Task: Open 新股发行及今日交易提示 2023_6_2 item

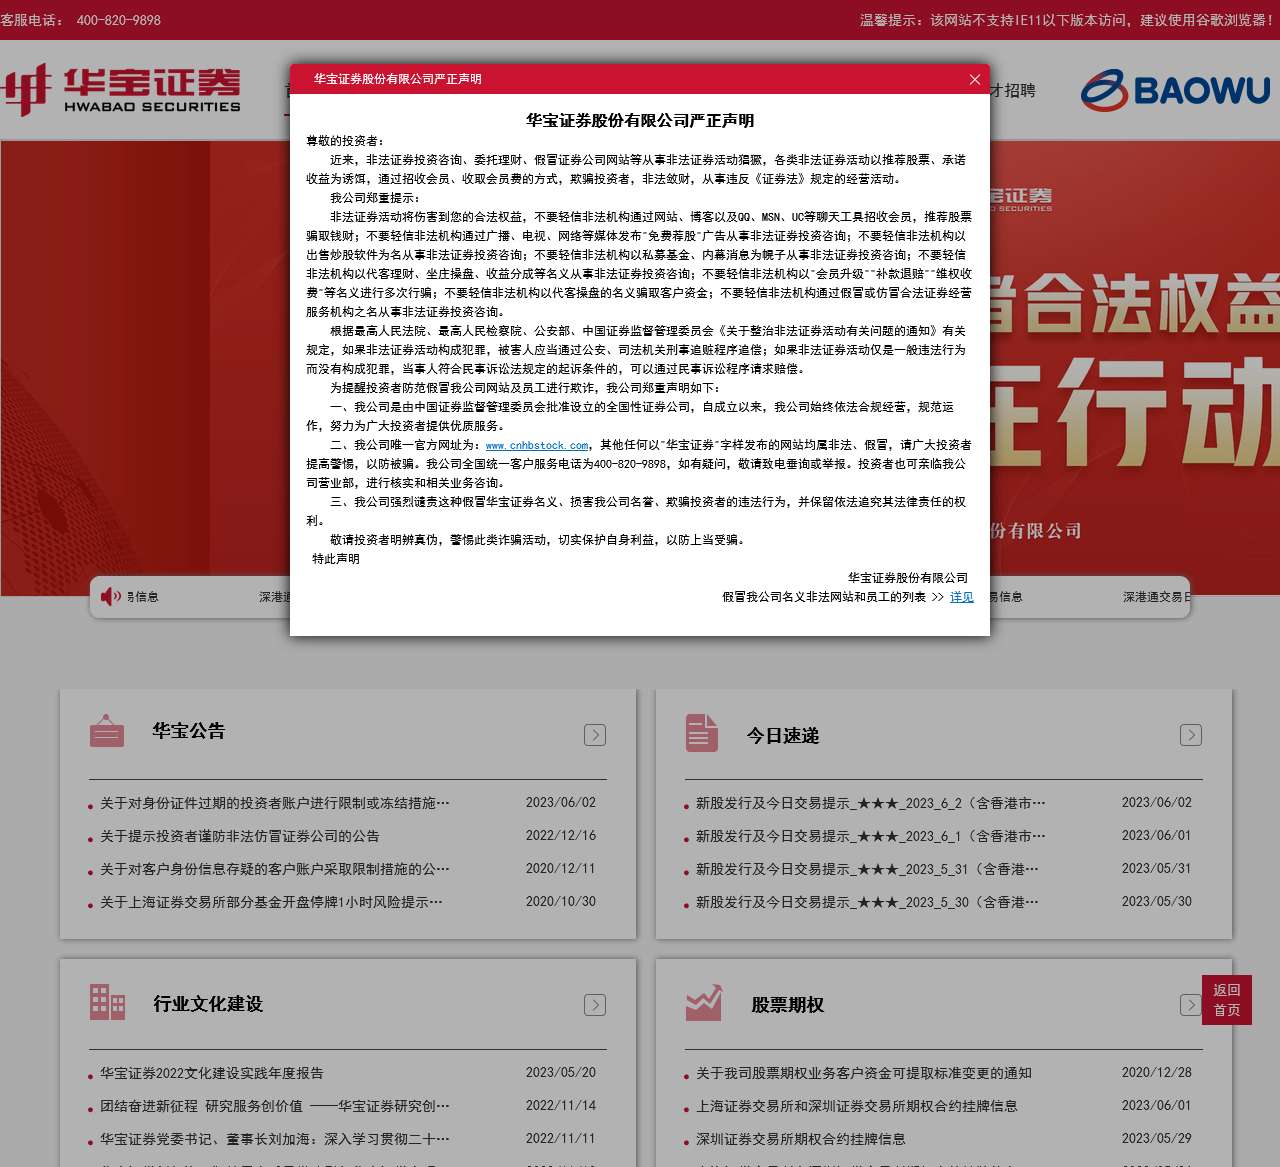Action: (871, 803)
